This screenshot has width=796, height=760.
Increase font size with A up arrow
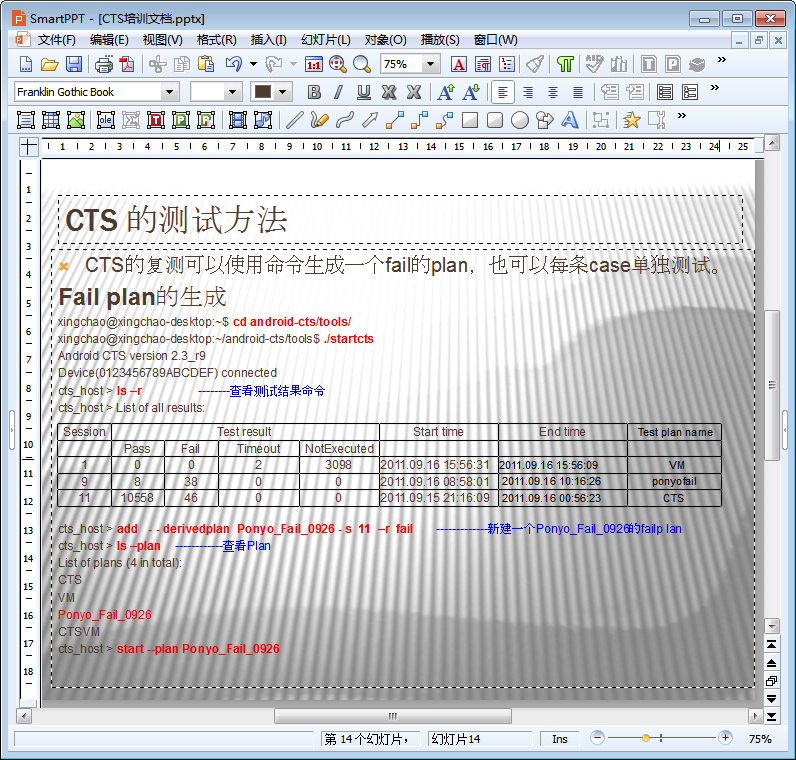point(446,92)
